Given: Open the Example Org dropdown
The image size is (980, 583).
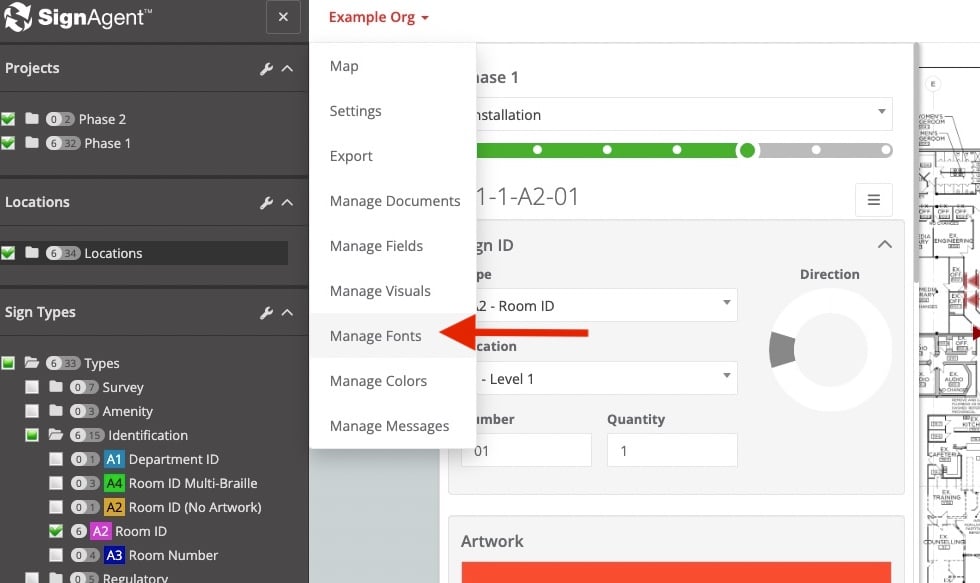Looking at the screenshot, I should (x=378, y=17).
